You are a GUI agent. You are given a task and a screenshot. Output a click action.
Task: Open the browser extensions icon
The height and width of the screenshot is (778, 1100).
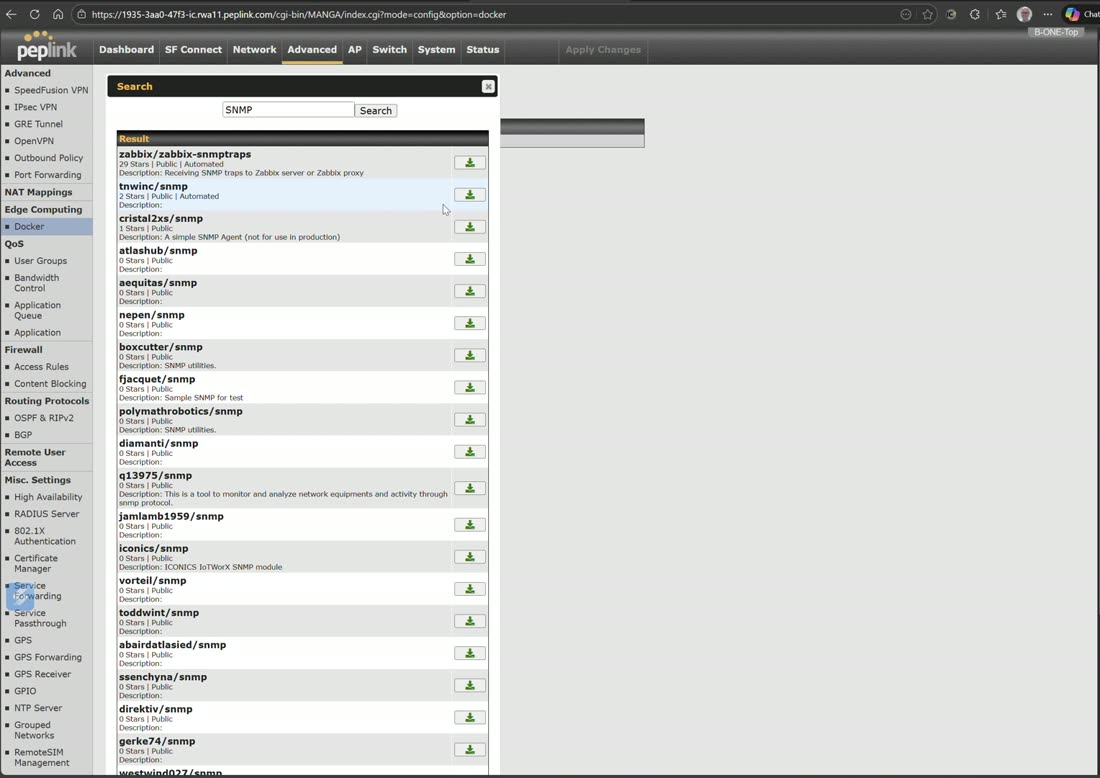(x=974, y=14)
